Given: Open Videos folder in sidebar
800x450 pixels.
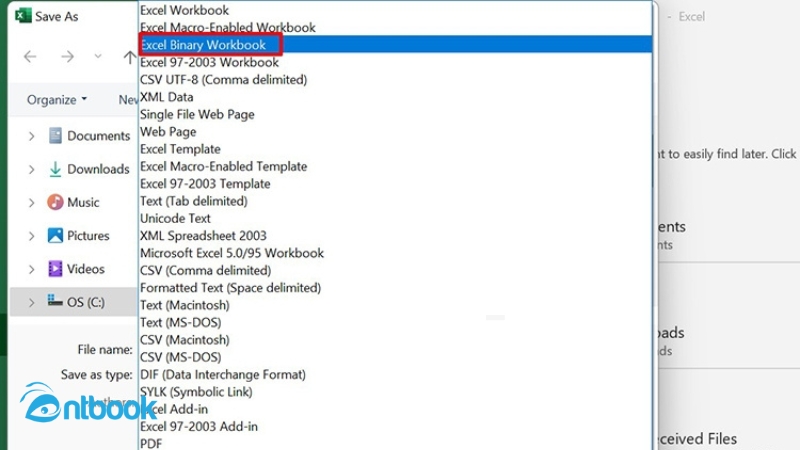Looking at the screenshot, I should (x=76, y=268).
